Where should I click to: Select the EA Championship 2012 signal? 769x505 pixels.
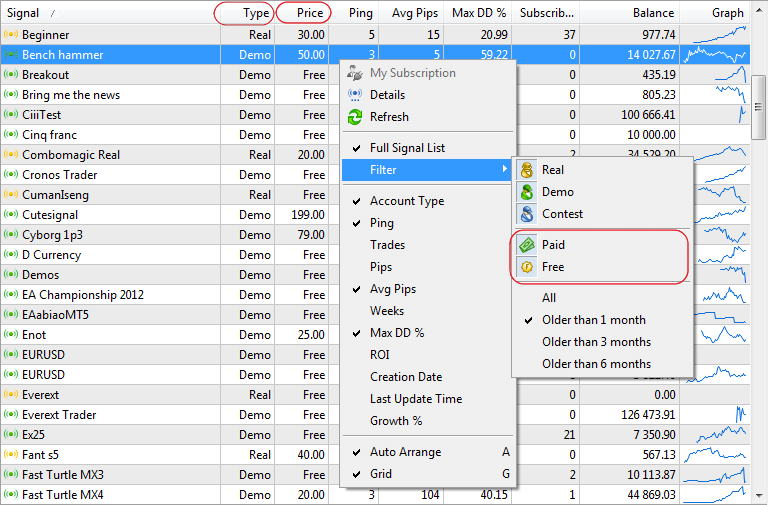click(x=83, y=295)
